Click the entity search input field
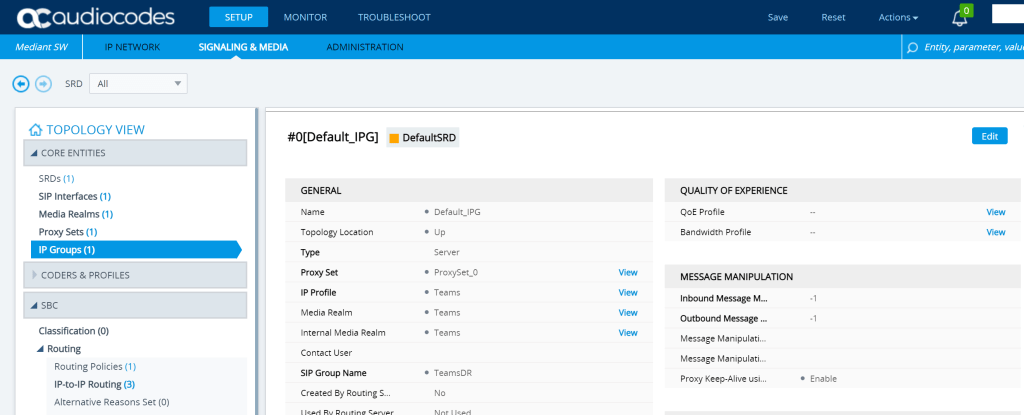 click(970, 47)
